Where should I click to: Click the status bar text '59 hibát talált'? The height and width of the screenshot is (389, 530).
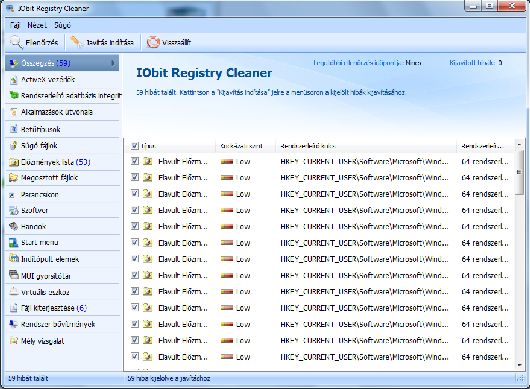[28, 379]
